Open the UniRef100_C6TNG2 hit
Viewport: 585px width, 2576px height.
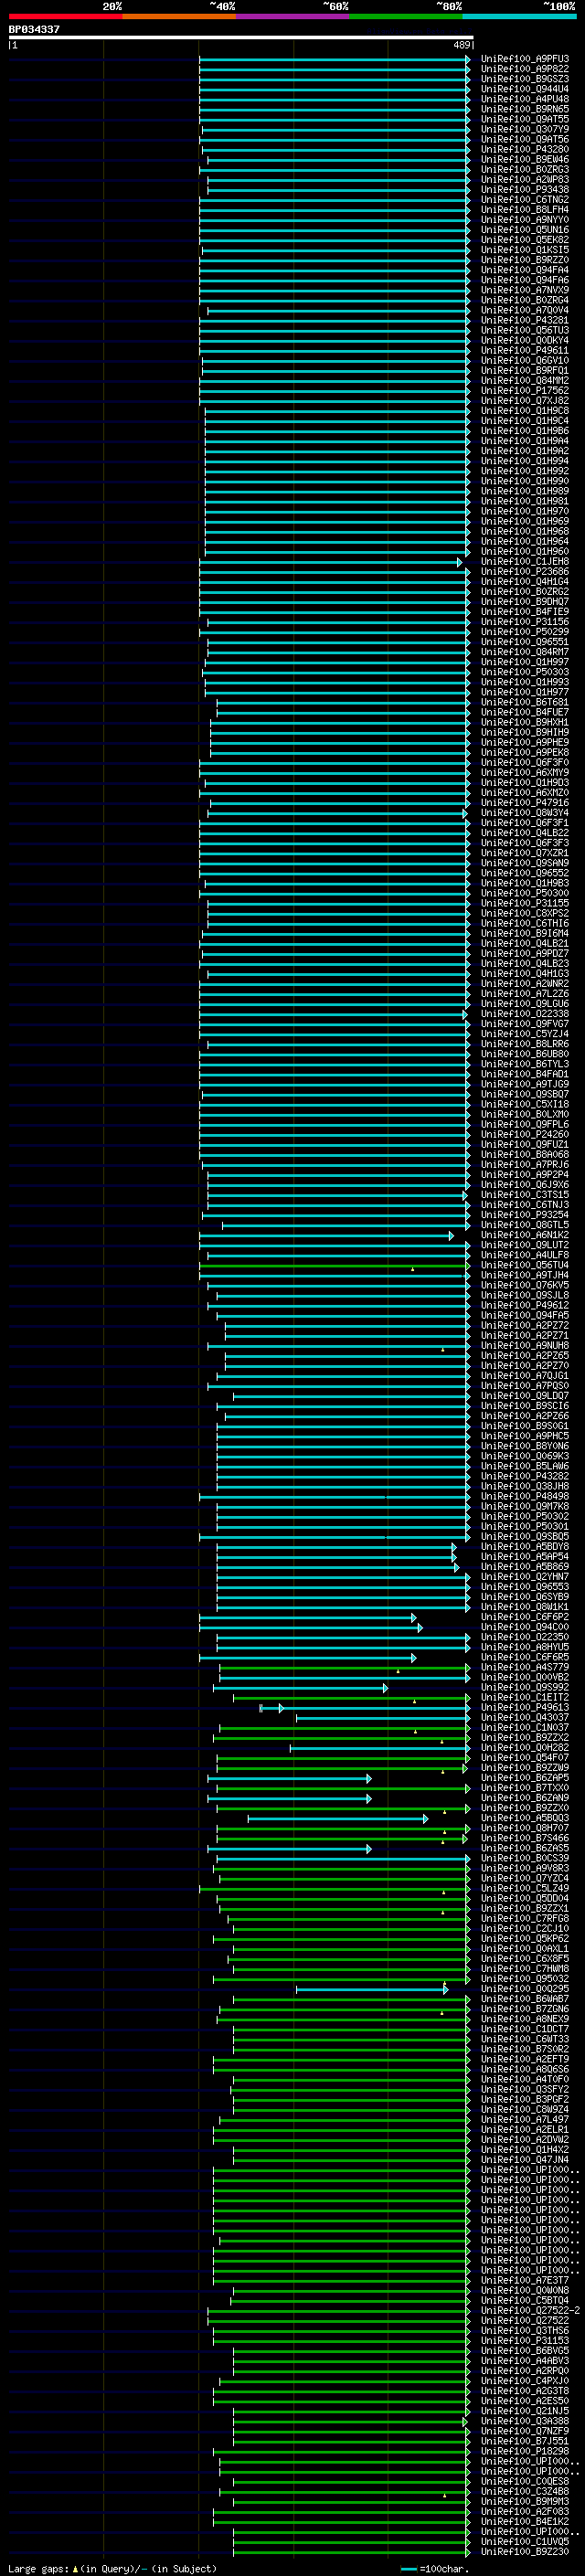525,200
